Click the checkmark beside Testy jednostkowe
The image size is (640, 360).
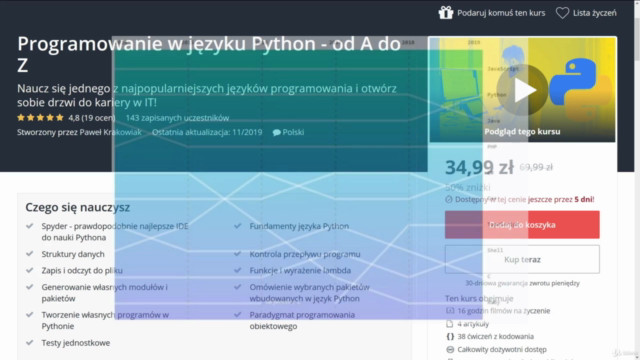(x=29, y=342)
